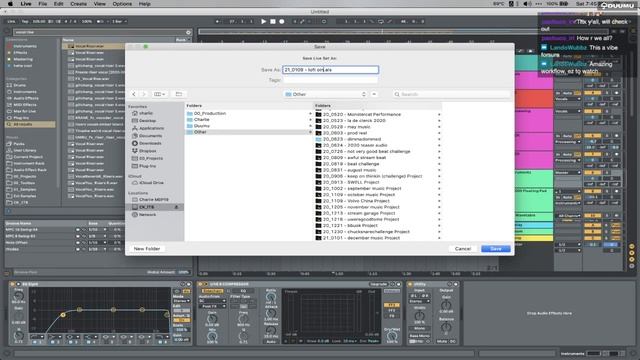Open the Live application menu

coord(26,4)
